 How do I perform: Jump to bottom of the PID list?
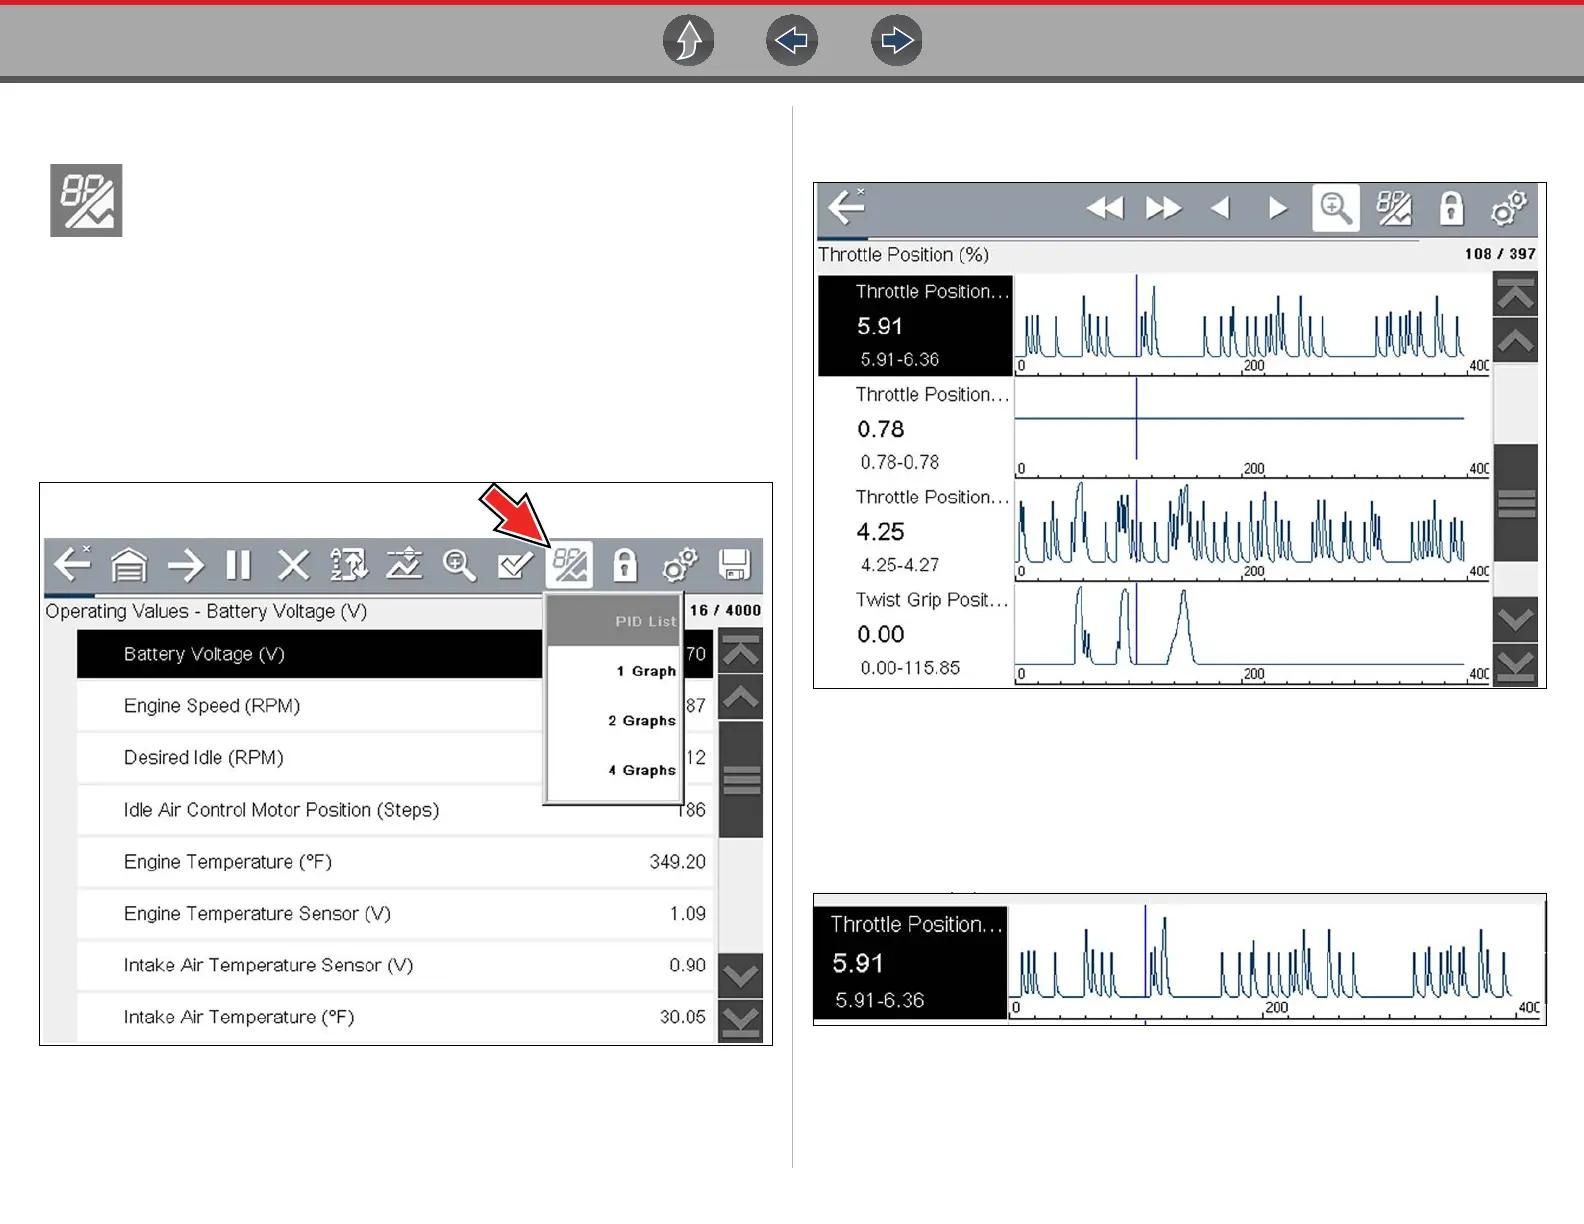pos(741,1021)
